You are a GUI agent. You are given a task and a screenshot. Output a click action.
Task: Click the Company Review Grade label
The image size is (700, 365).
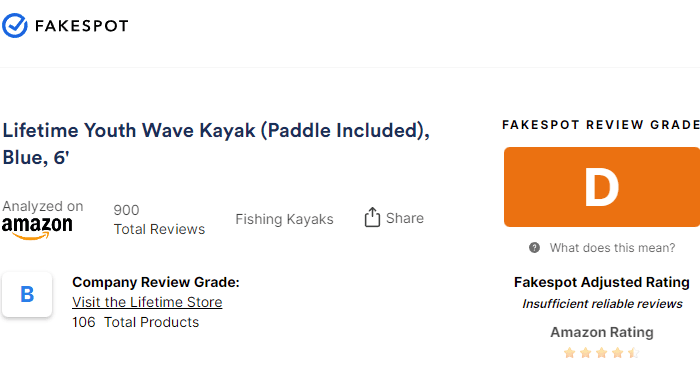click(156, 282)
